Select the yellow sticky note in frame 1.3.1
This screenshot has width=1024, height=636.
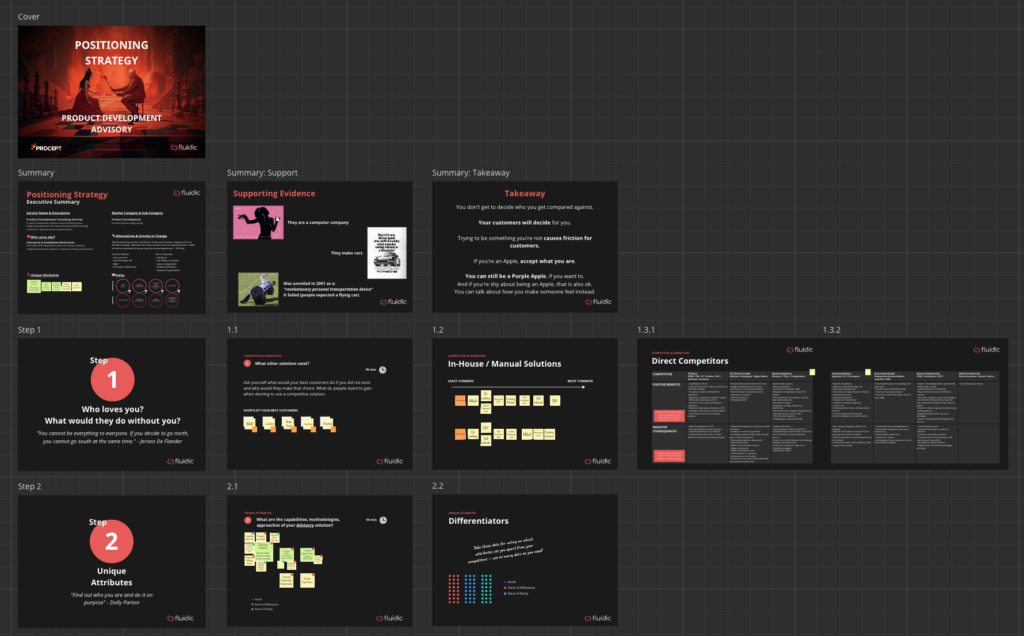pos(813,371)
